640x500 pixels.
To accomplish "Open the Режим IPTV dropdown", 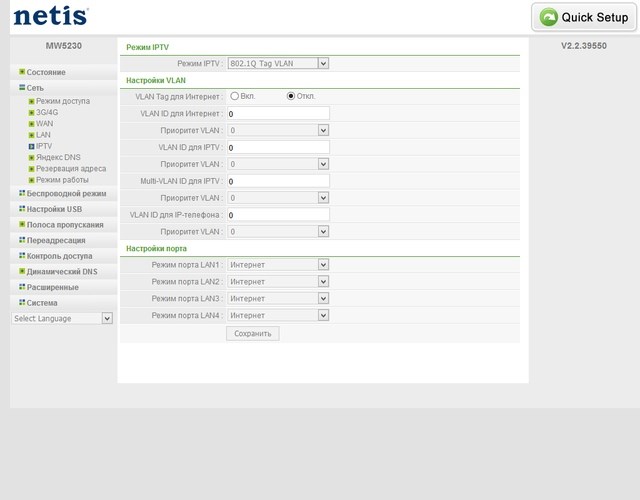I will [278, 63].
